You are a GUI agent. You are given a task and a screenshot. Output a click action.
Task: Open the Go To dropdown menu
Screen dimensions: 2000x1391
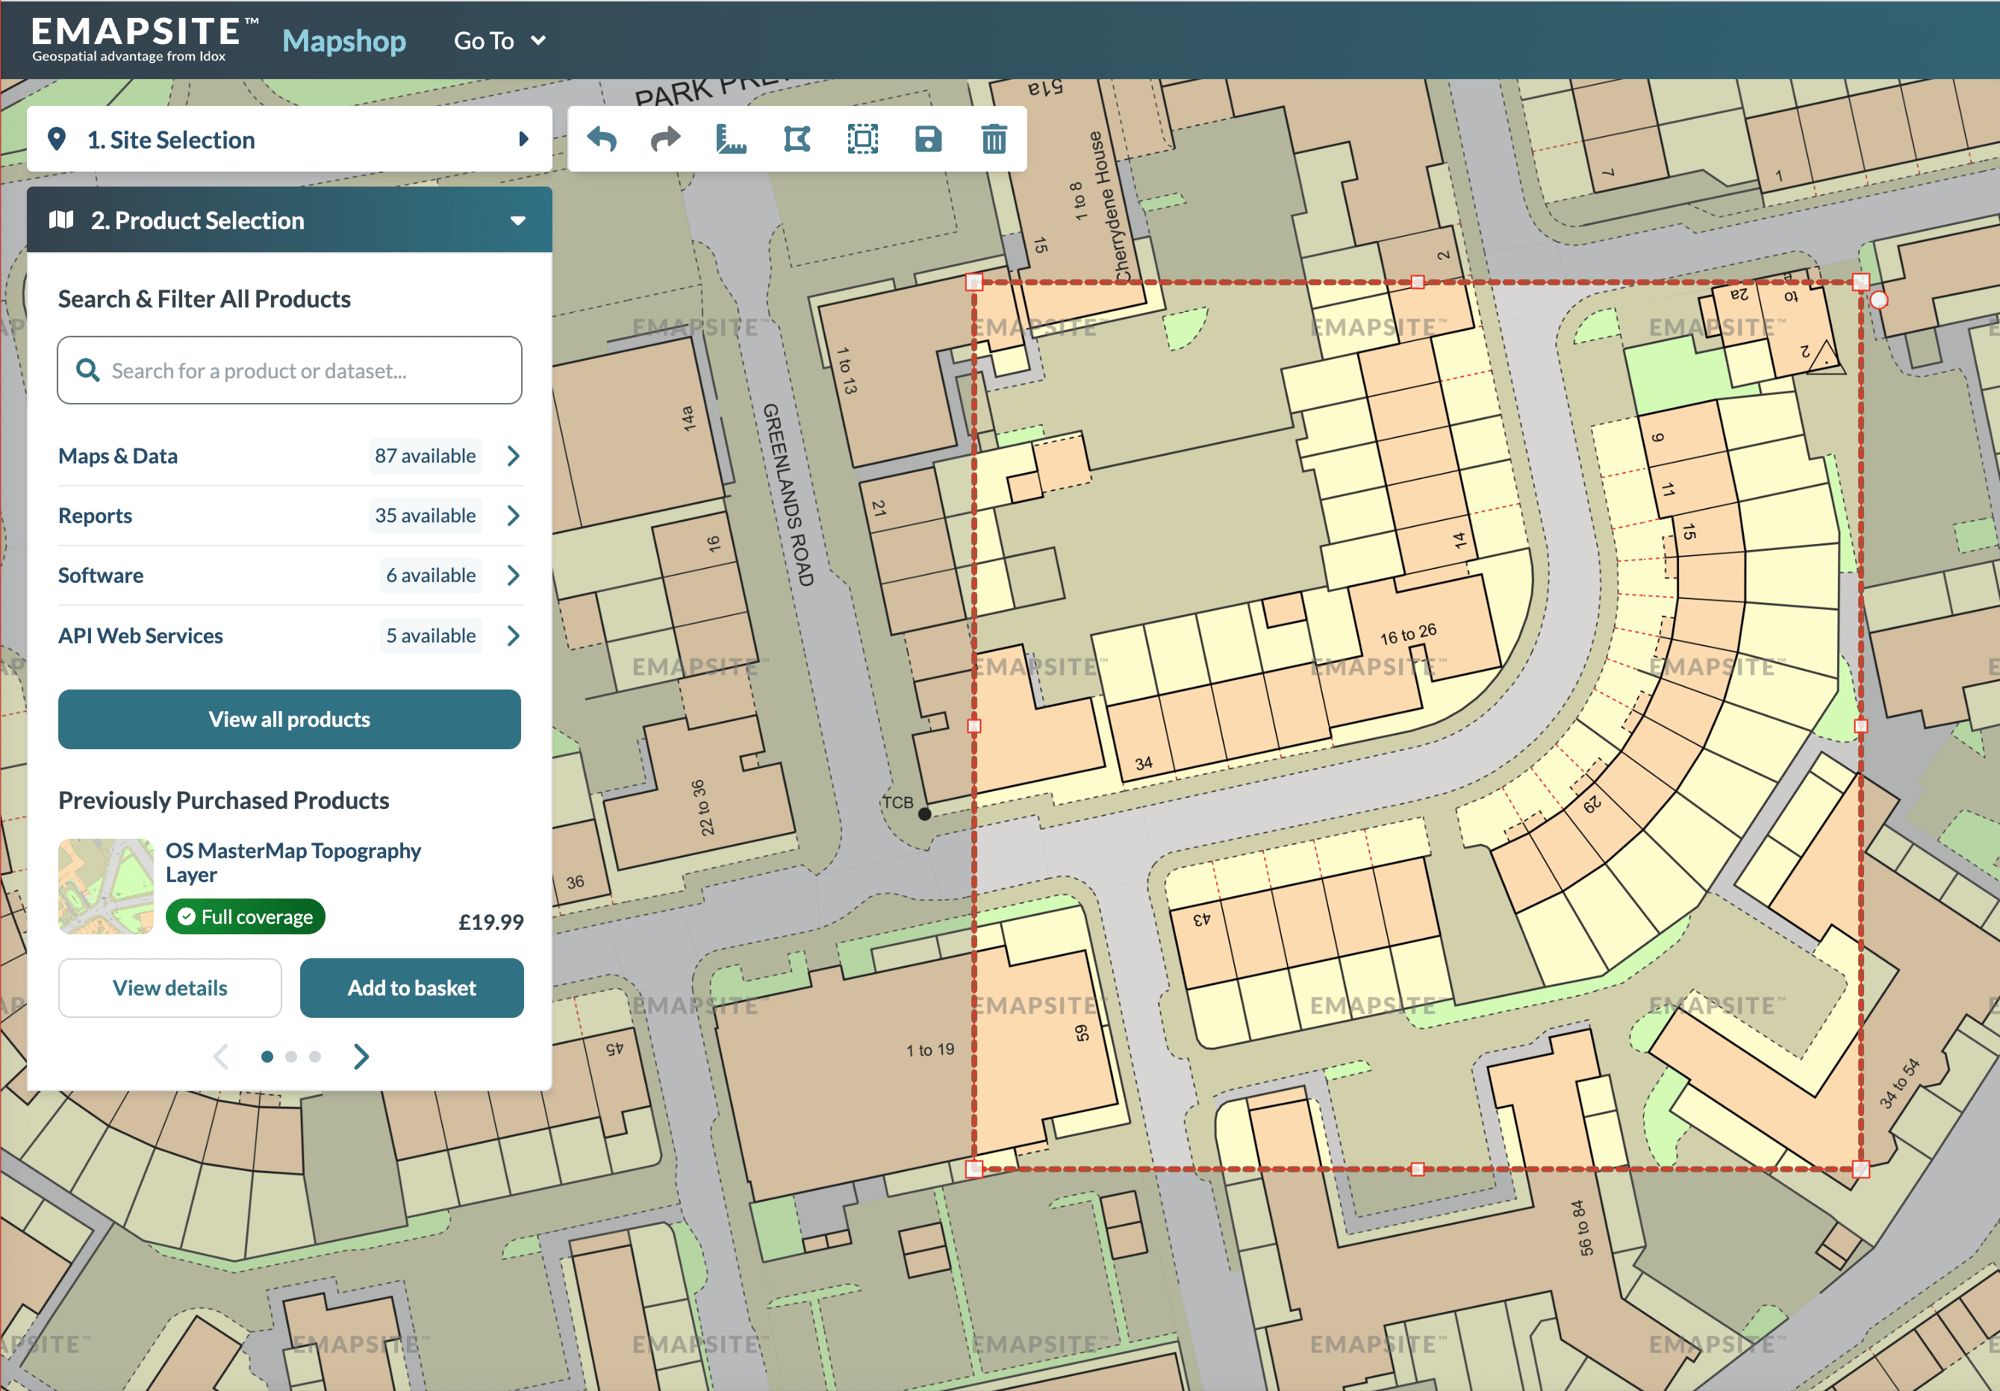(499, 40)
